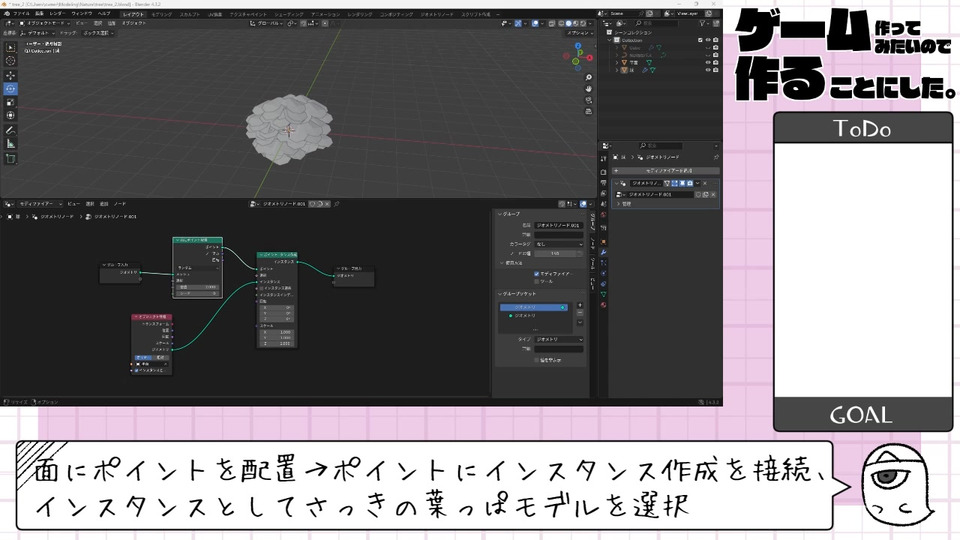Open the object data tab icon in Properties
Image resolution: width=960 pixels, height=540 pixels.
point(603,294)
